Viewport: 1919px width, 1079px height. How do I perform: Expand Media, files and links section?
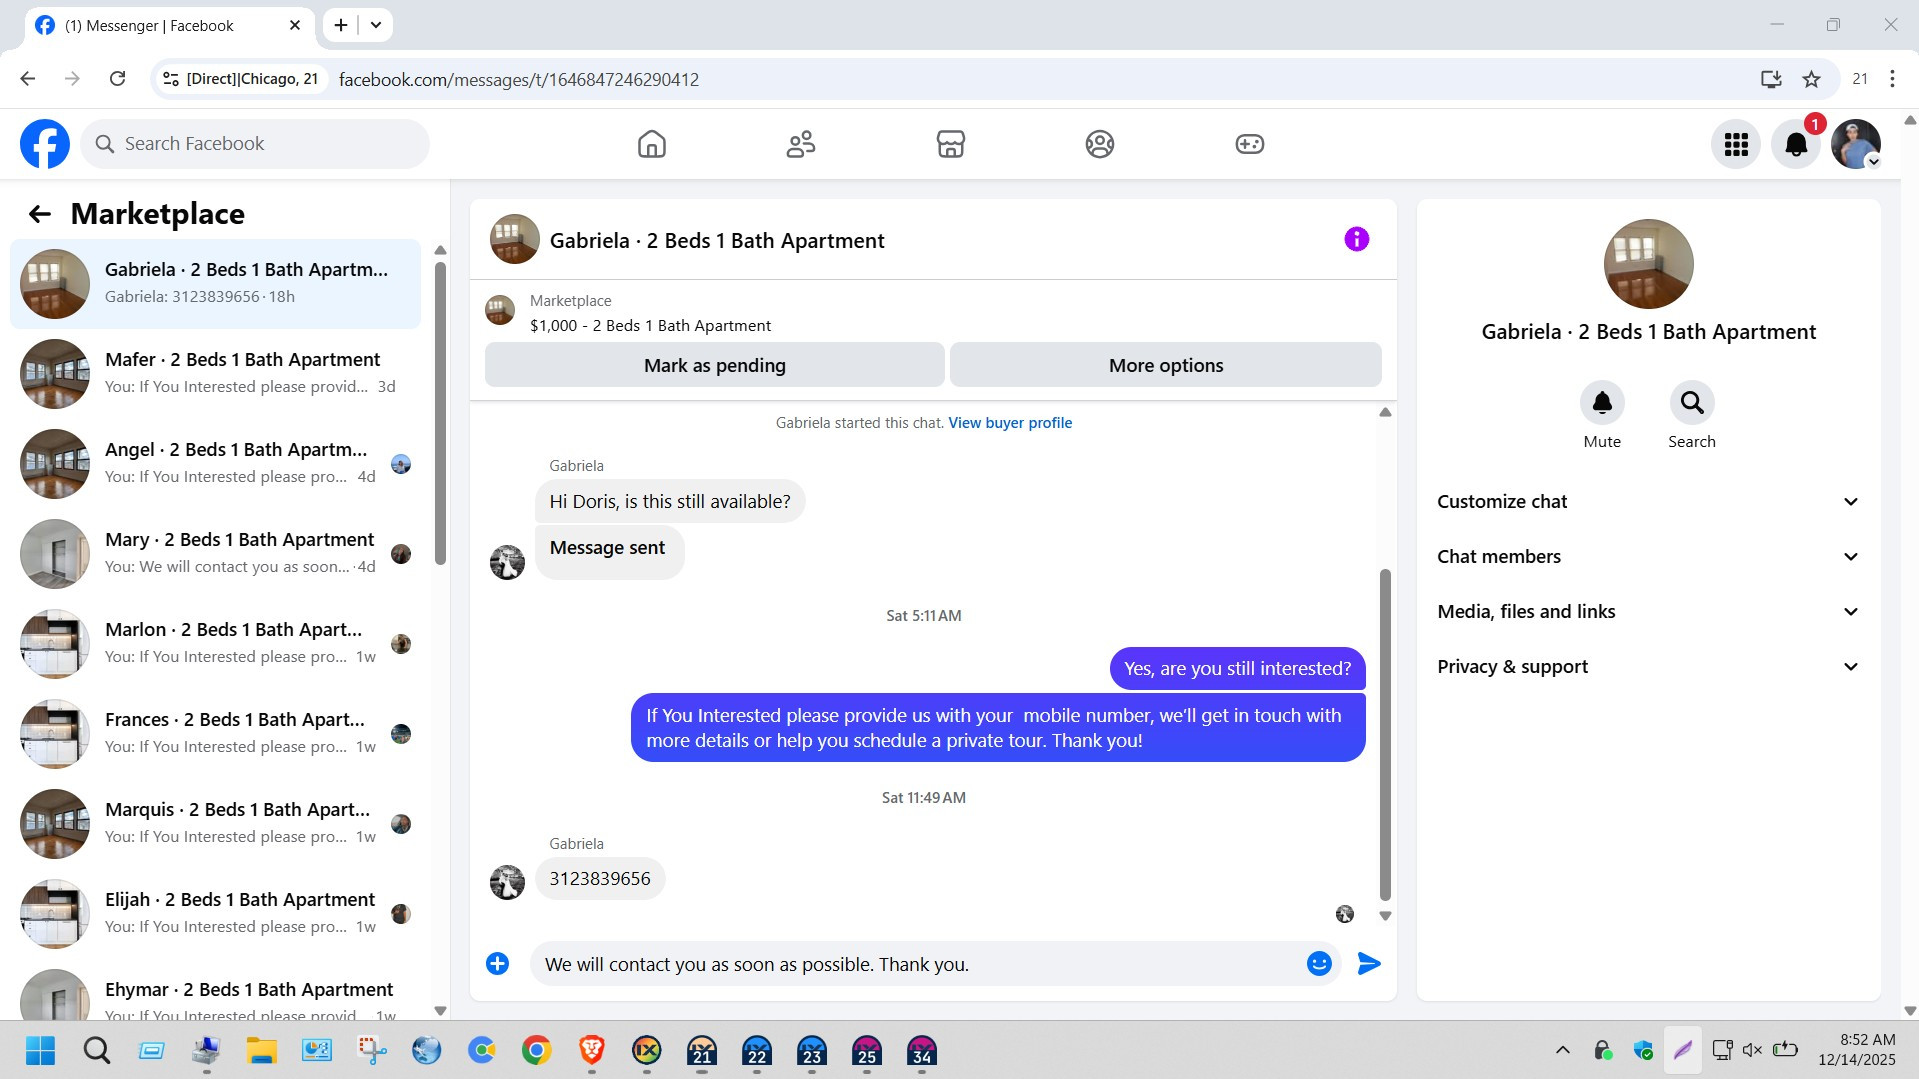coord(1648,612)
